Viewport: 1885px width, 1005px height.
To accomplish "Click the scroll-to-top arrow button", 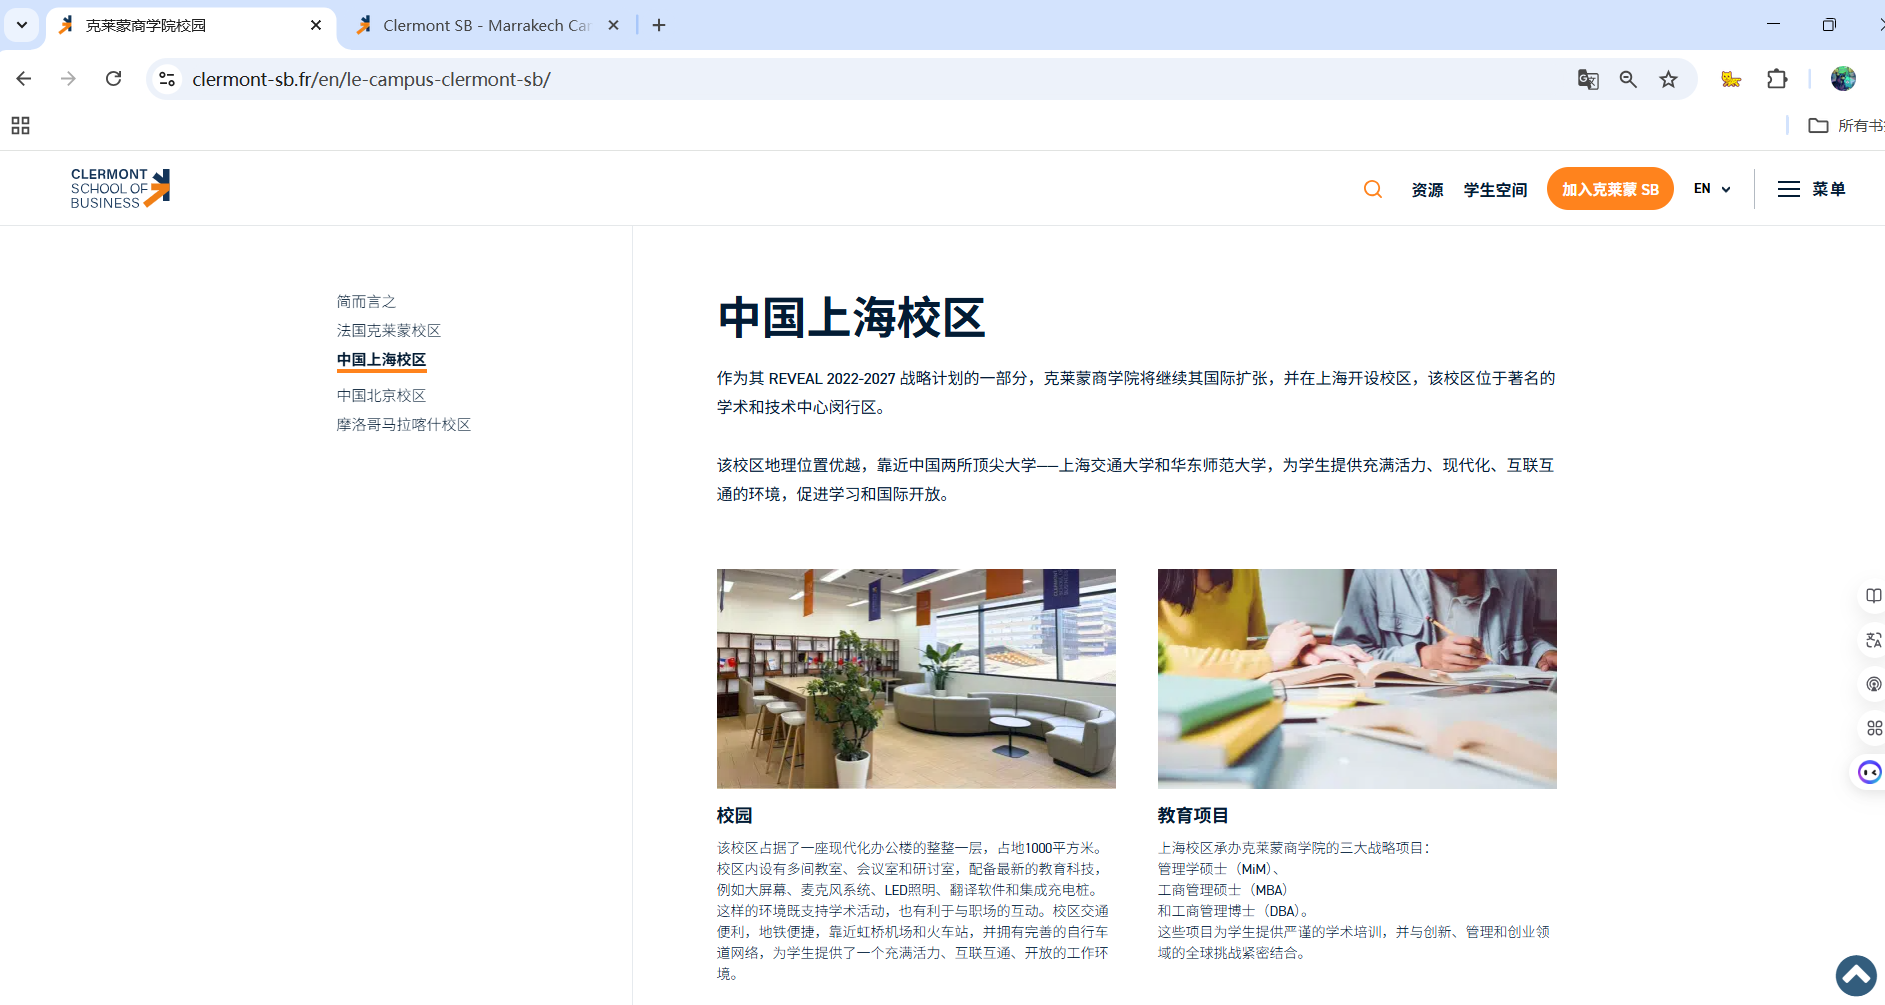I will [1856, 976].
